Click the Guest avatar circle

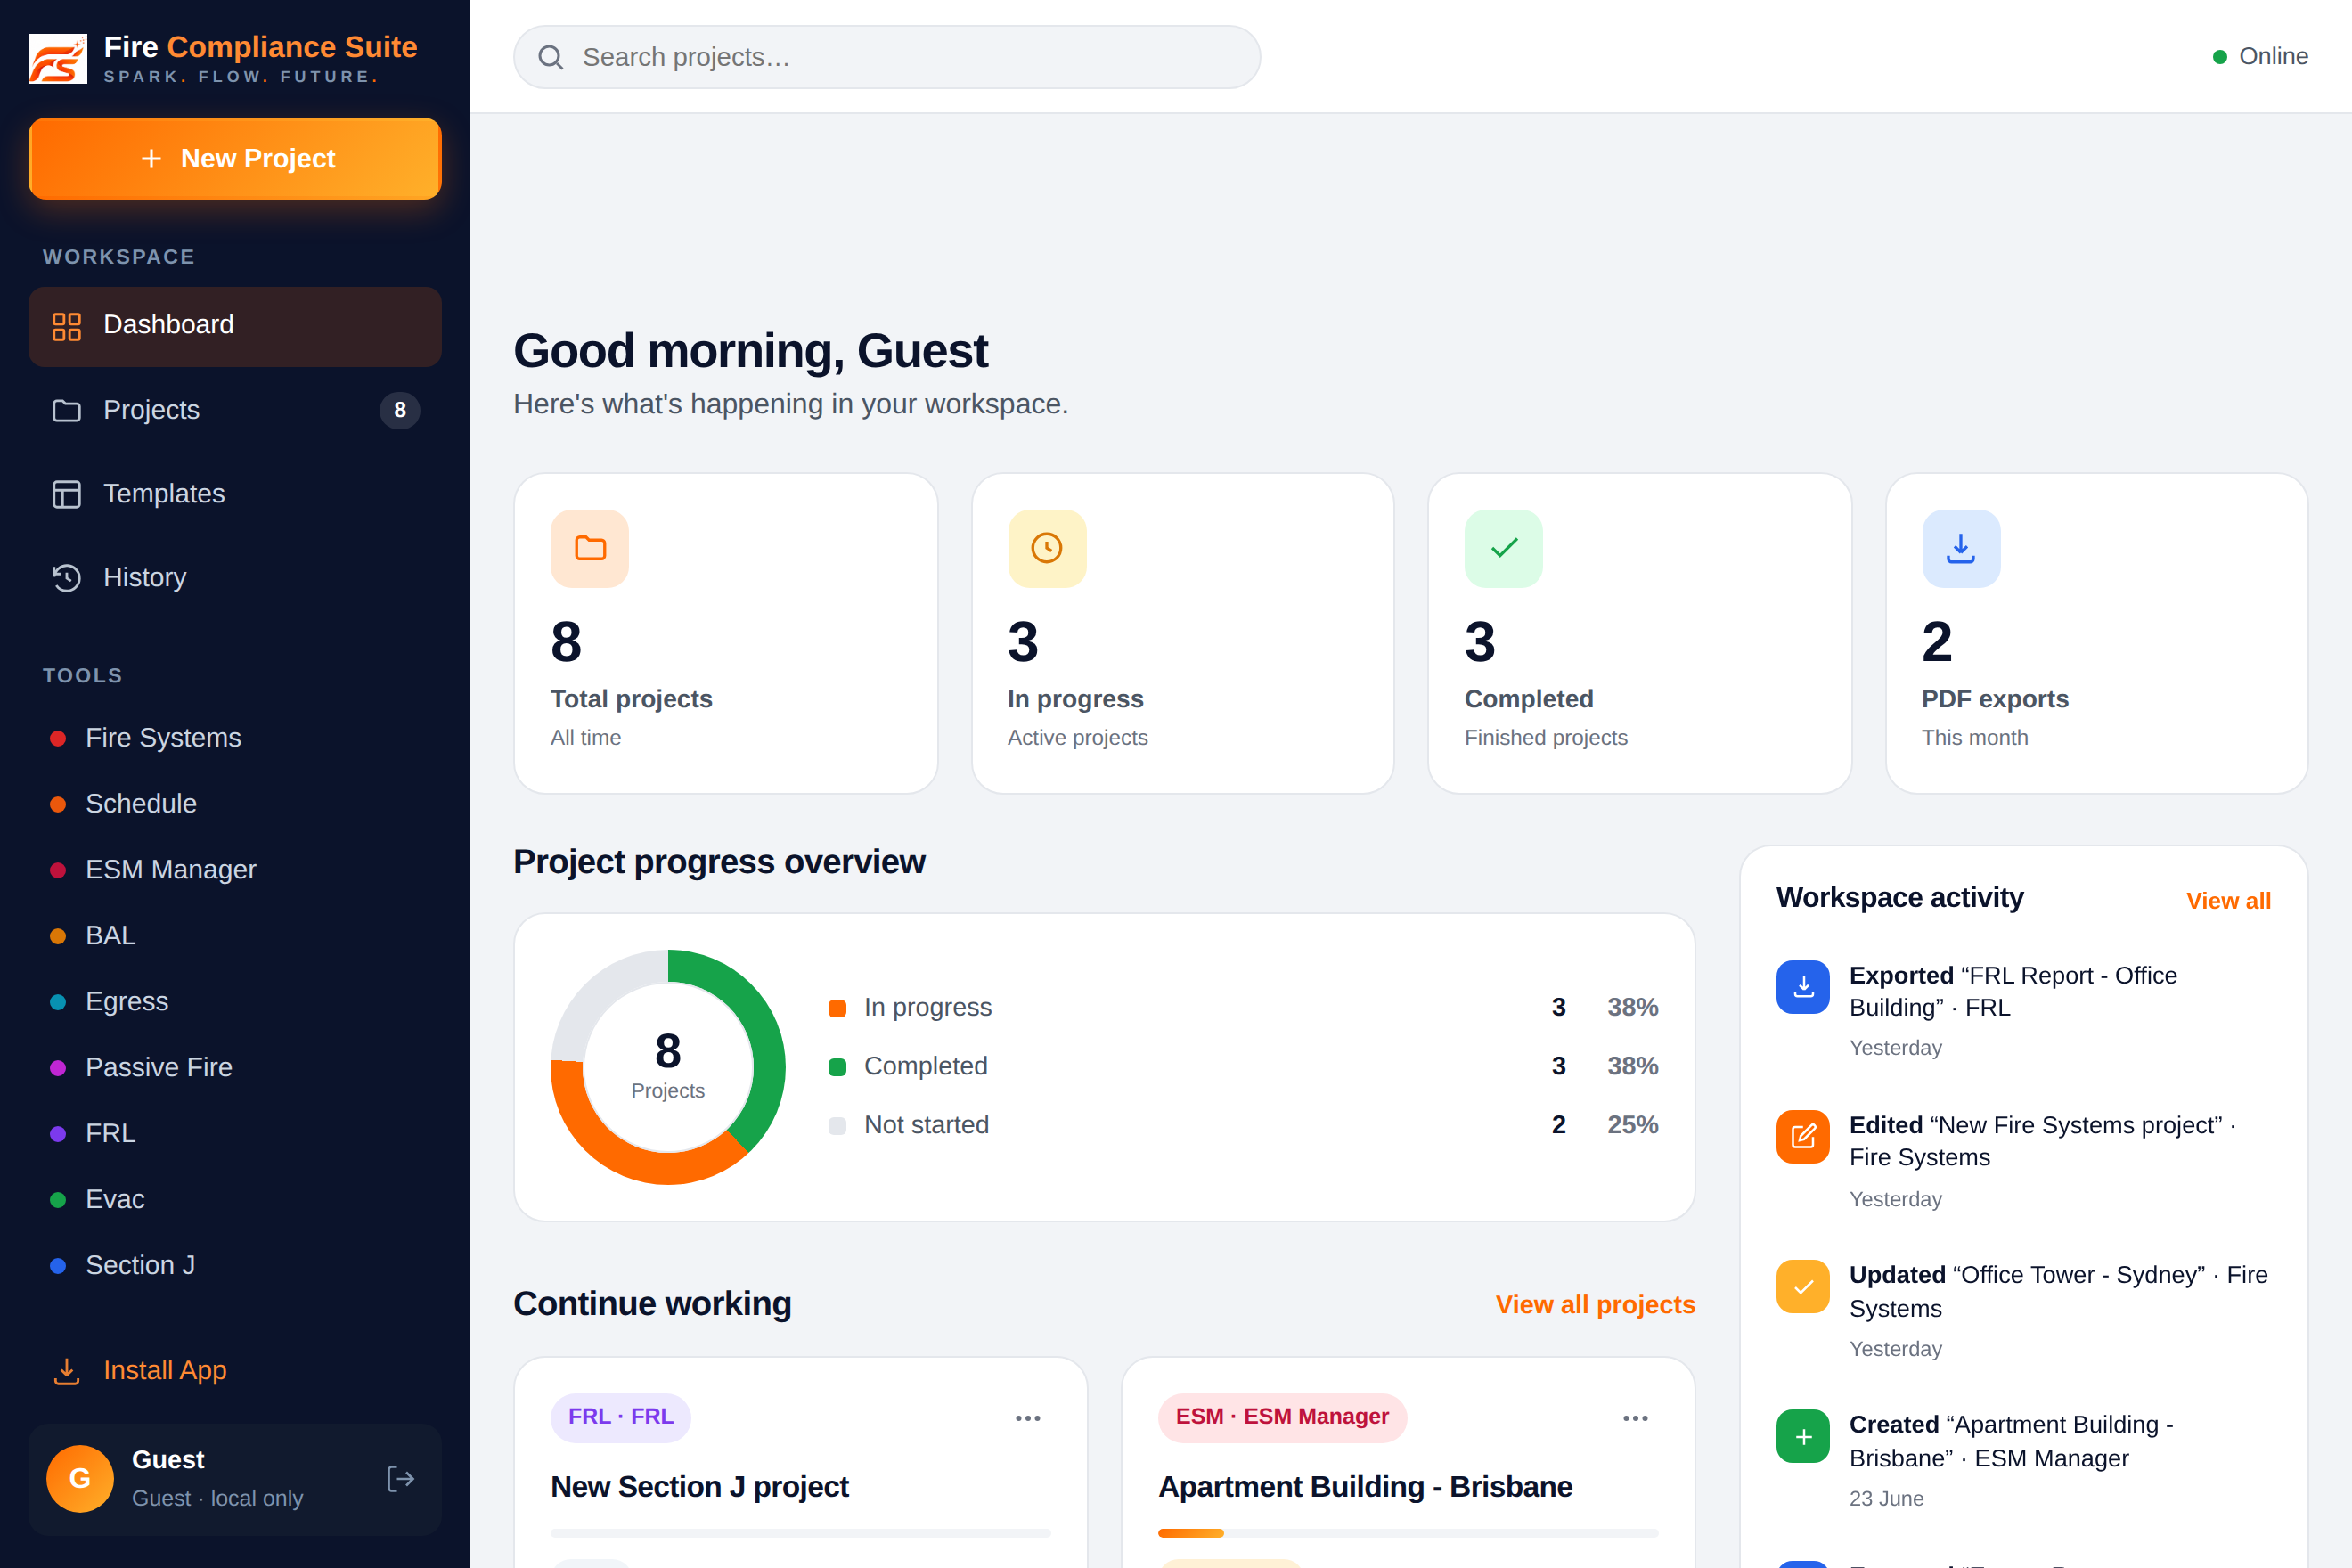(x=80, y=1479)
